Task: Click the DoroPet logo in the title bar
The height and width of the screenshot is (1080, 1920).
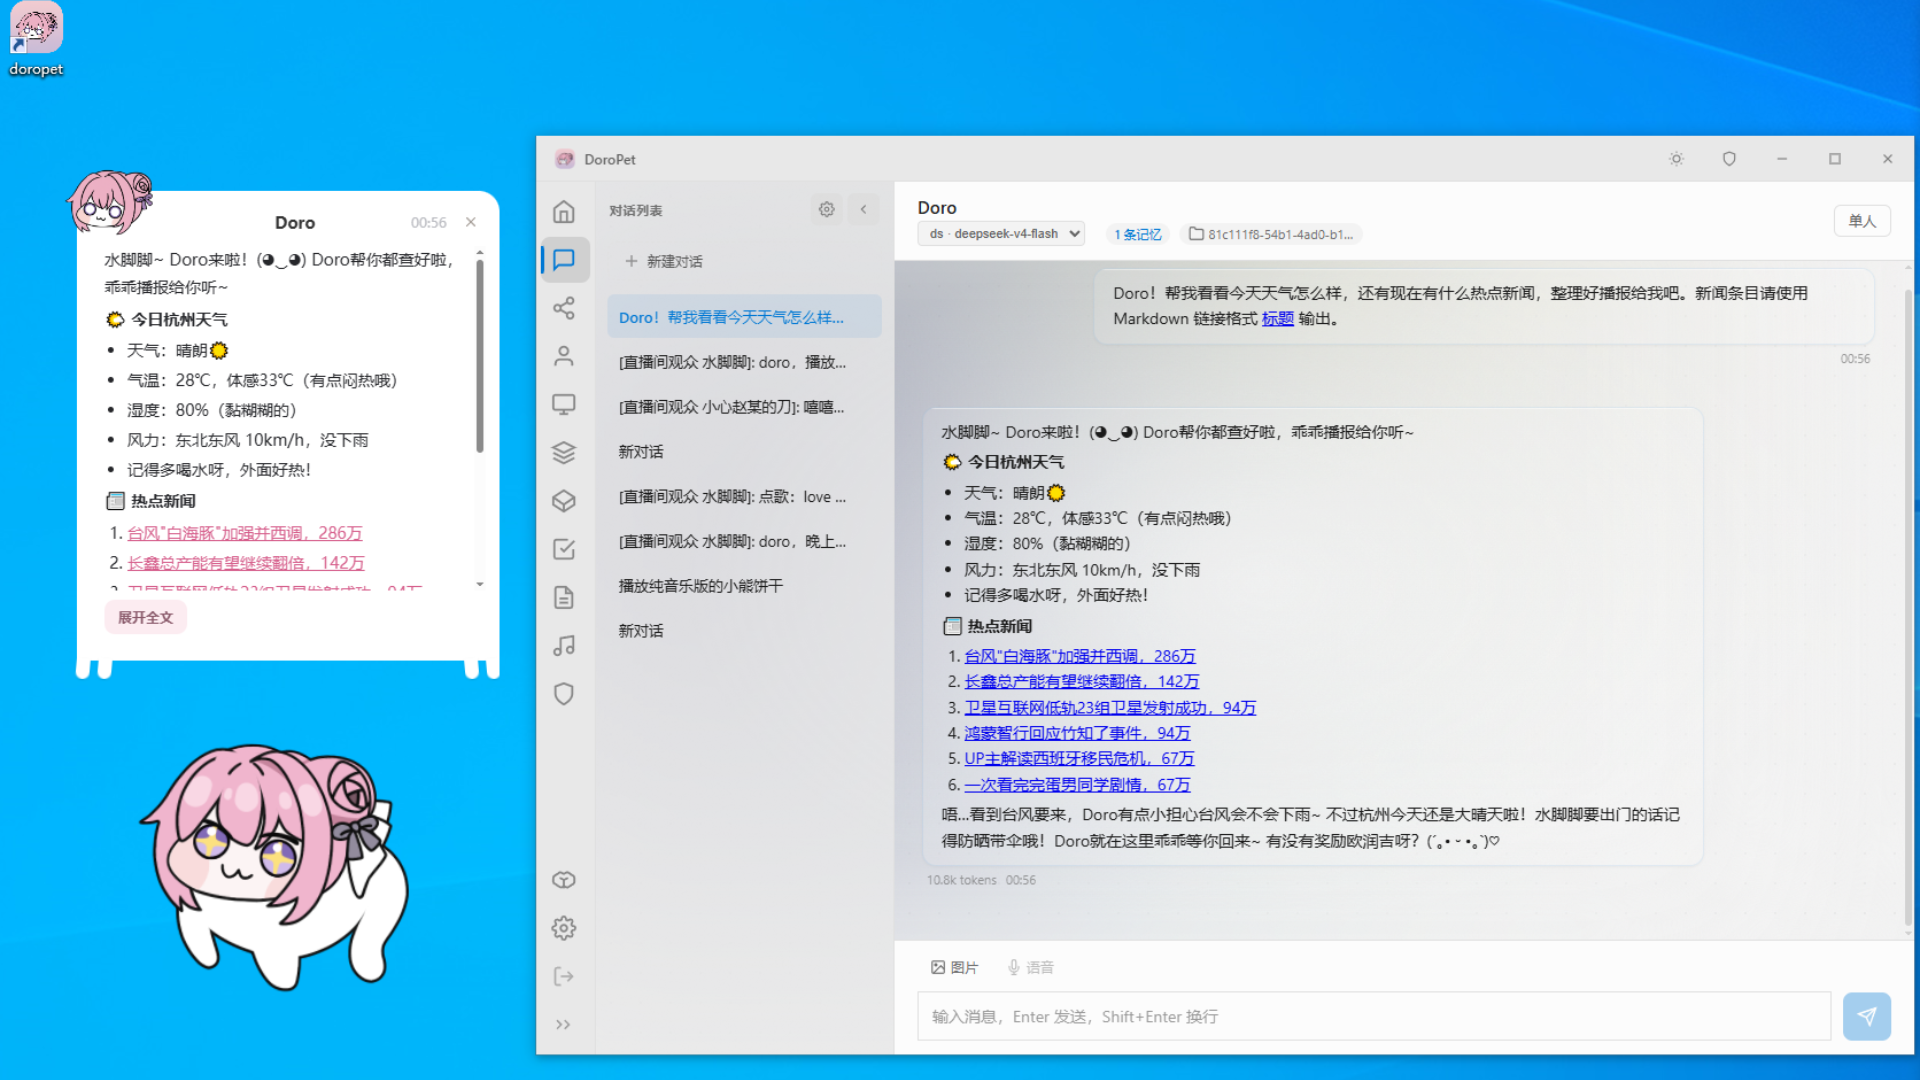Action: pyautogui.click(x=565, y=159)
